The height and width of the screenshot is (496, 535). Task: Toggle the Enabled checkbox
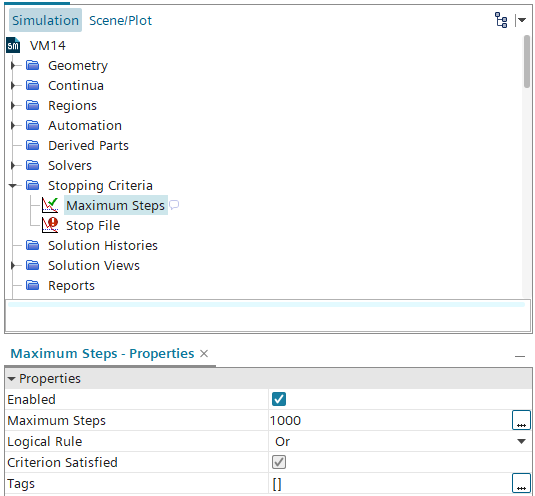pos(279,399)
